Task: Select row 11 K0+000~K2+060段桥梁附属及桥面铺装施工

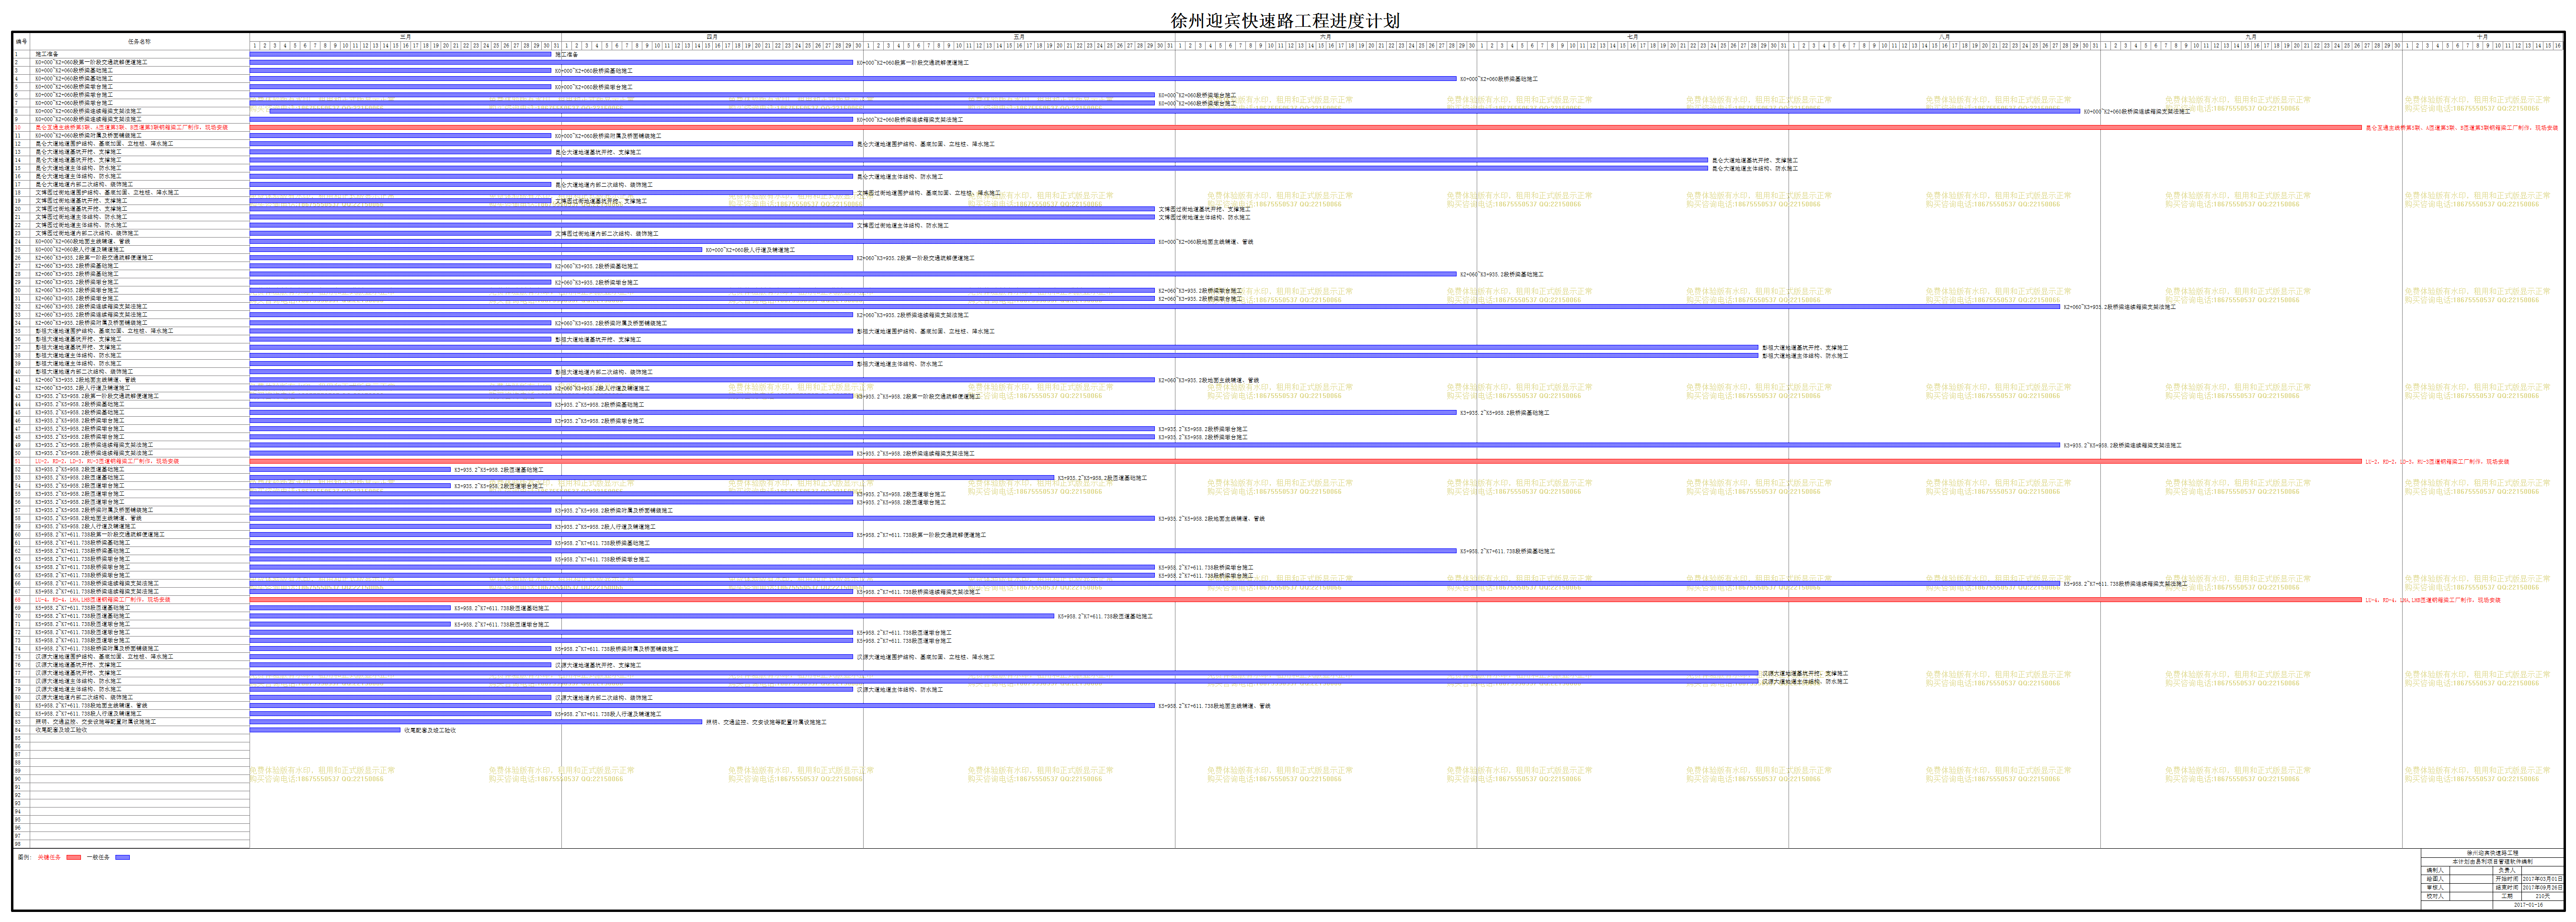Action: click(x=131, y=135)
